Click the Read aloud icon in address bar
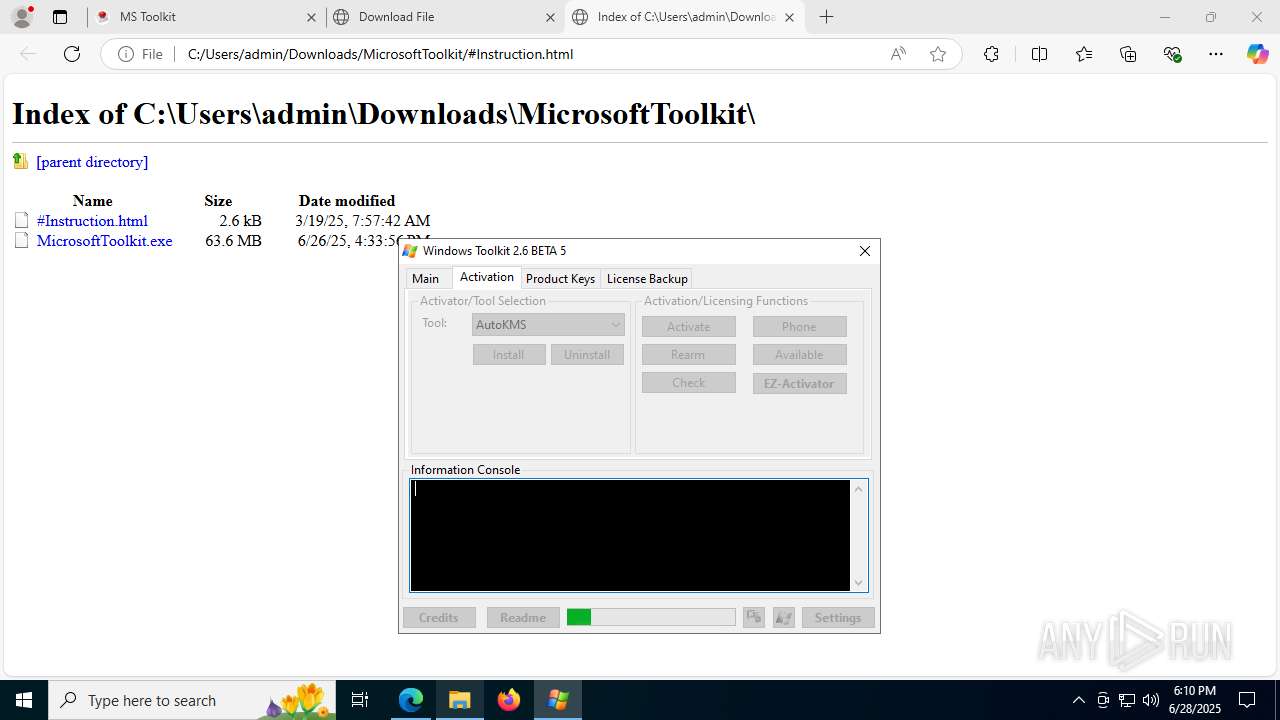The width and height of the screenshot is (1280, 720). tap(898, 54)
